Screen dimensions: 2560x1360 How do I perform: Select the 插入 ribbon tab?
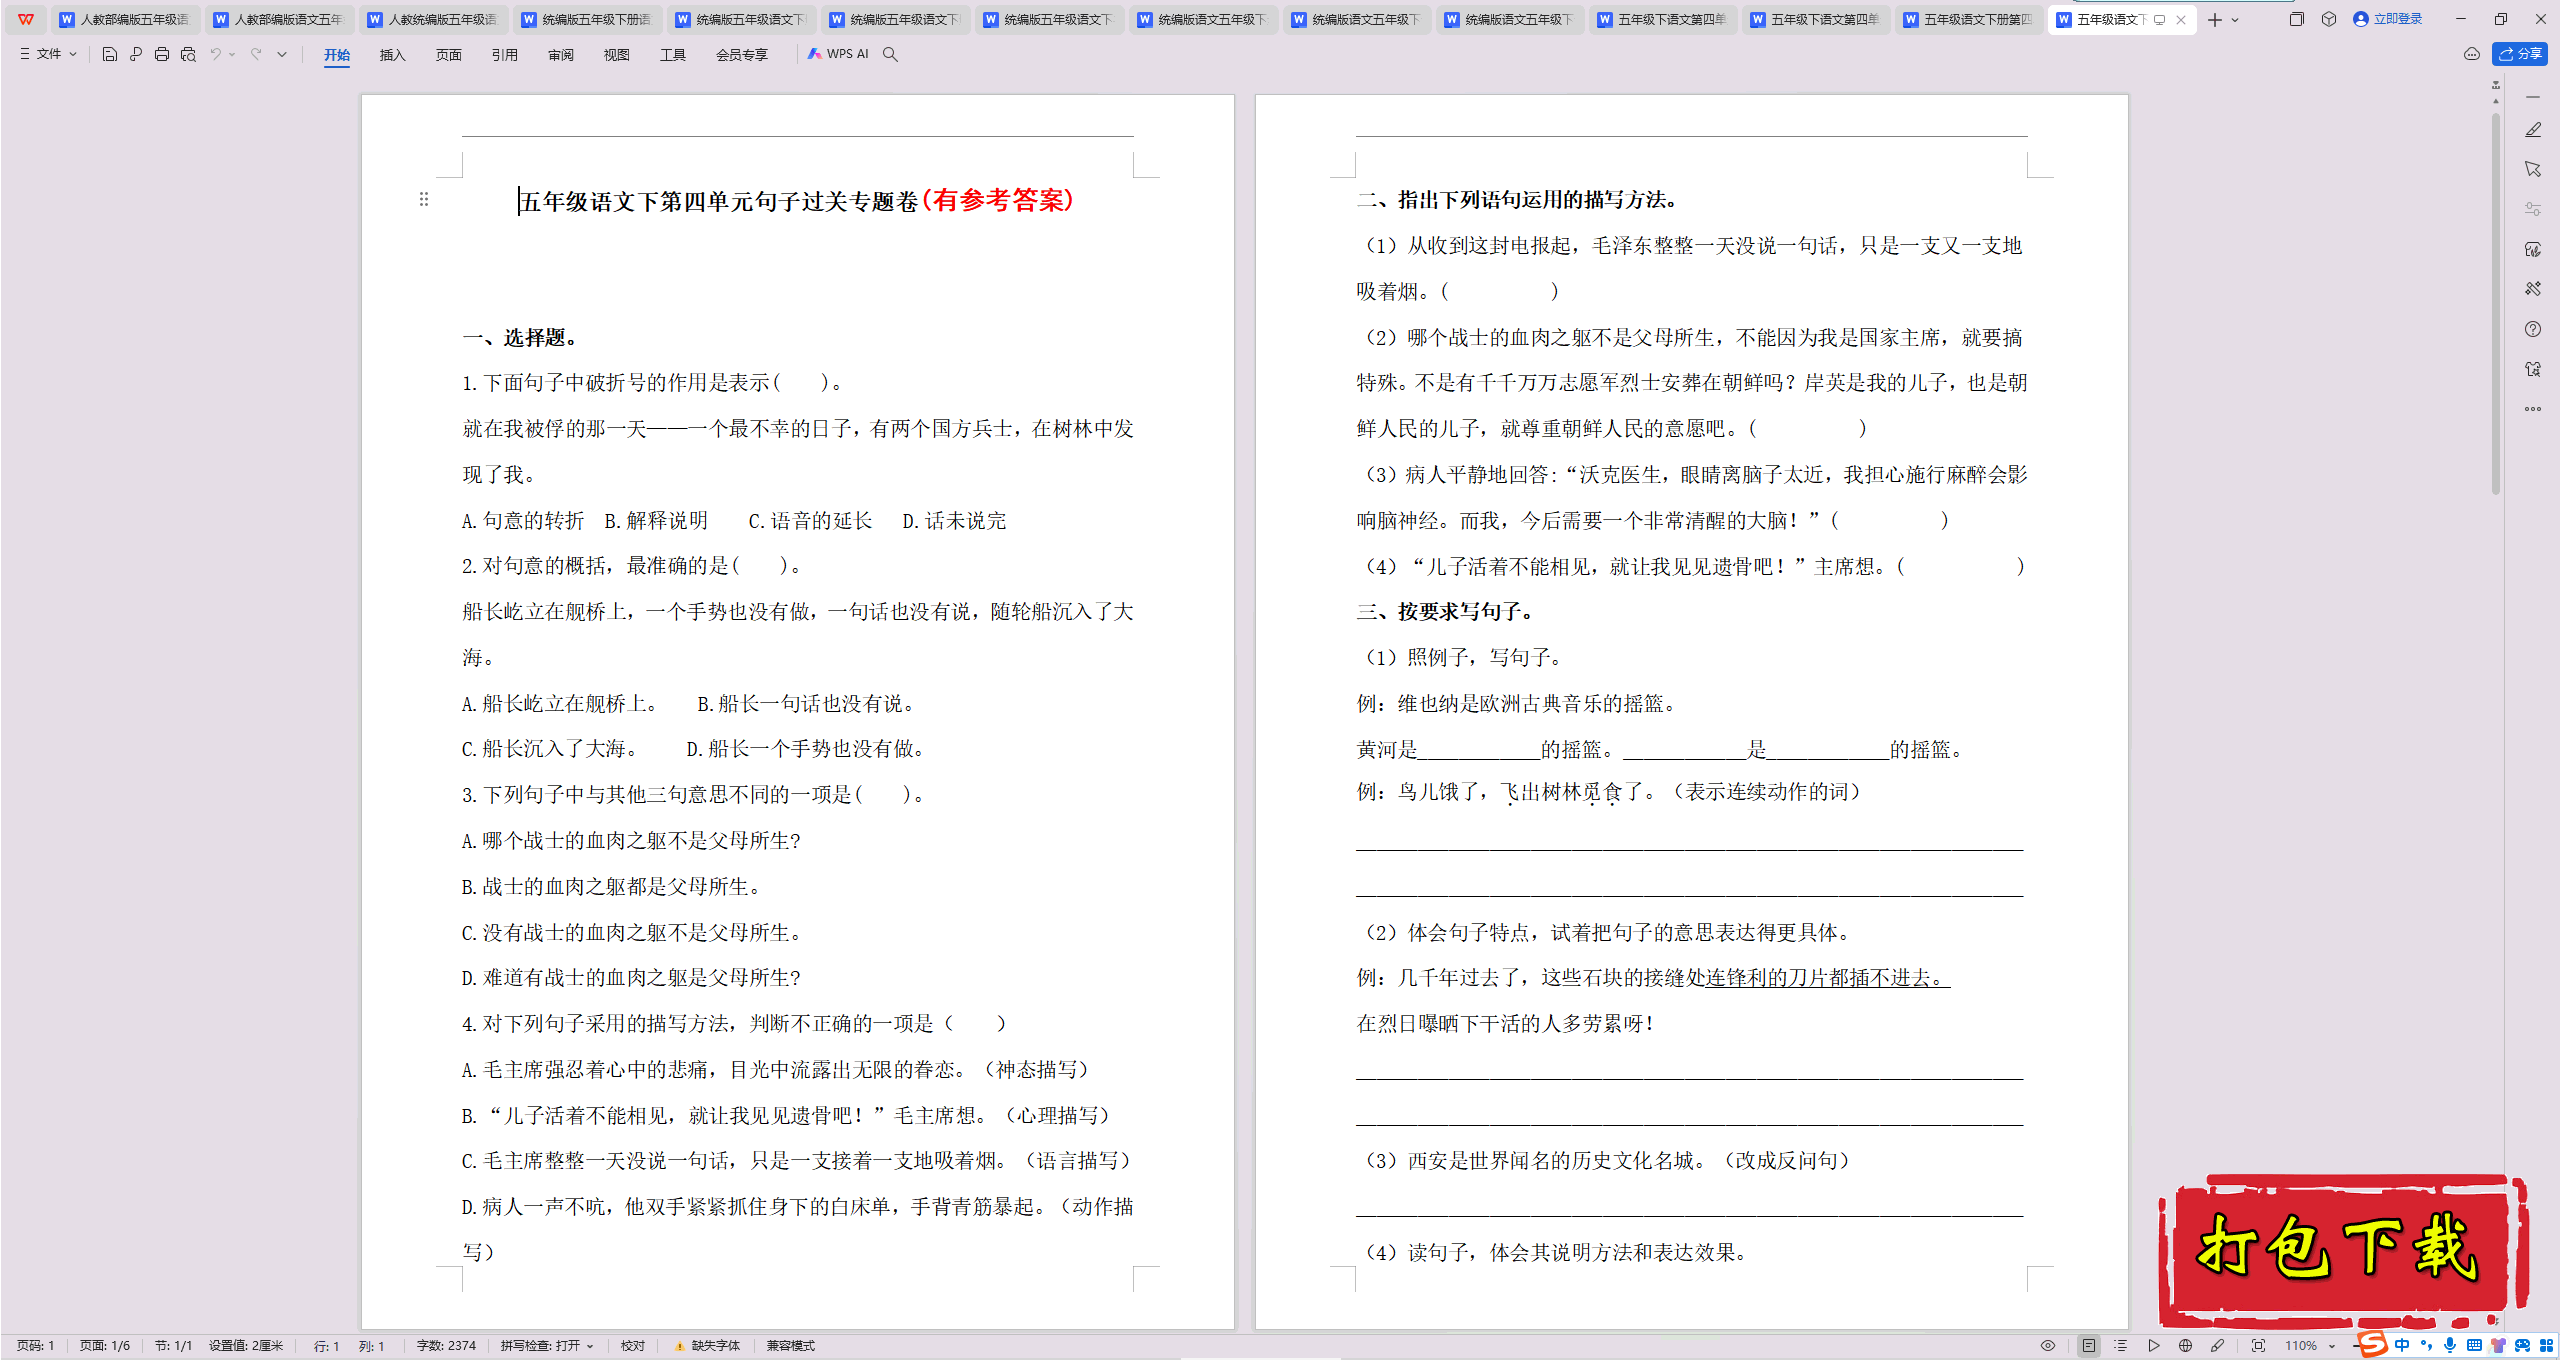point(392,55)
